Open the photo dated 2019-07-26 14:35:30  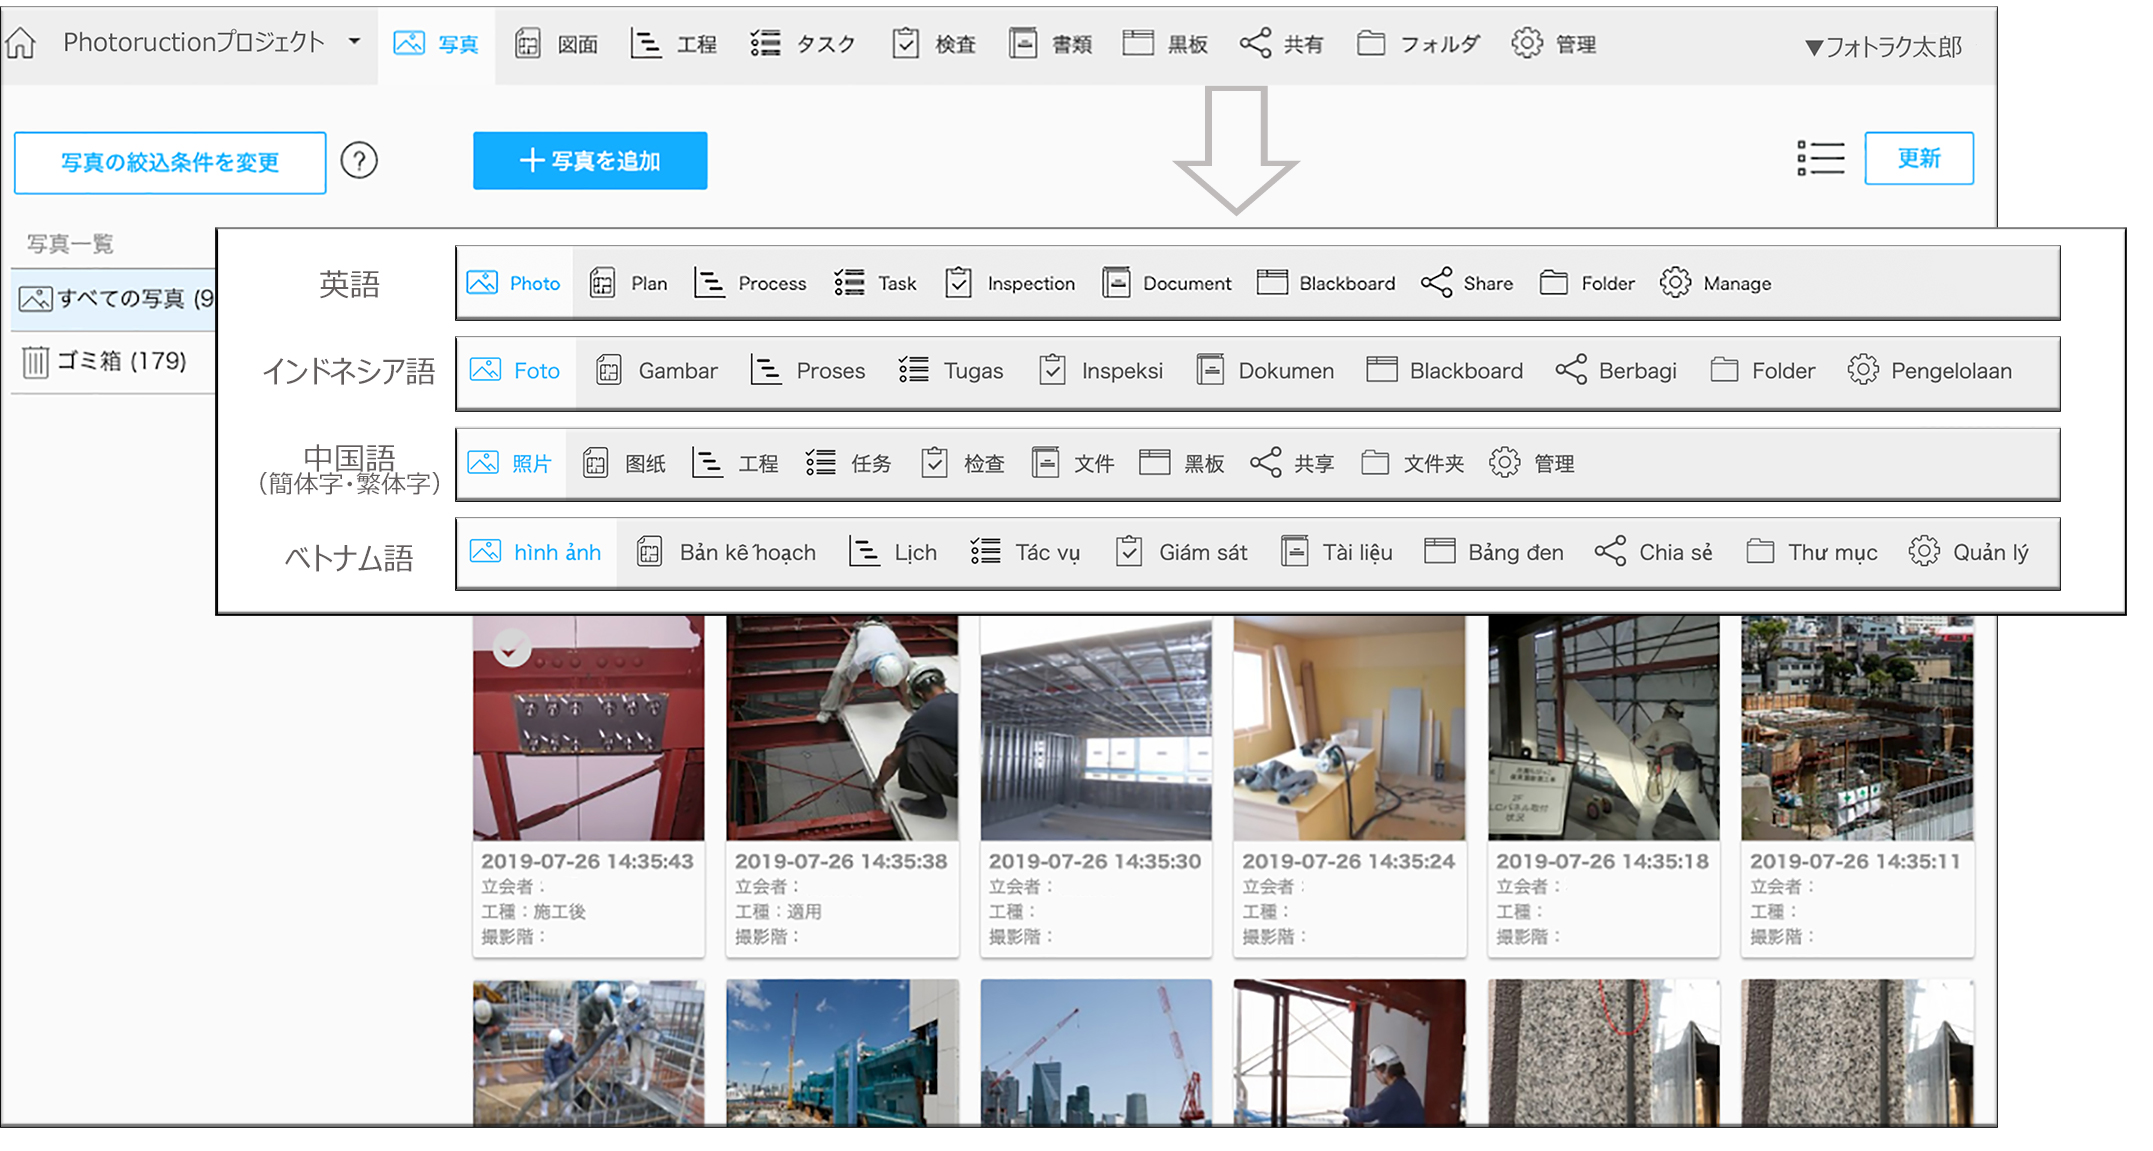pos(1096,728)
